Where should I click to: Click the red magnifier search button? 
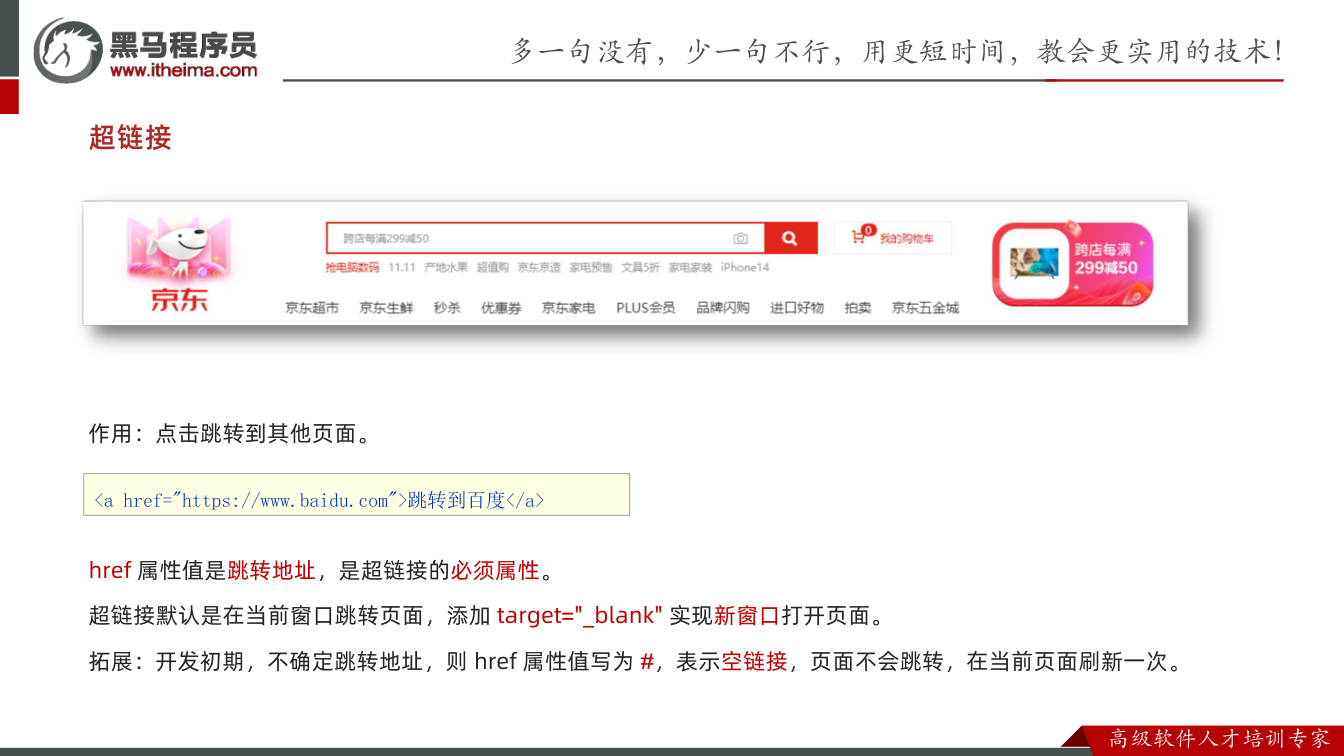point(790,238)
